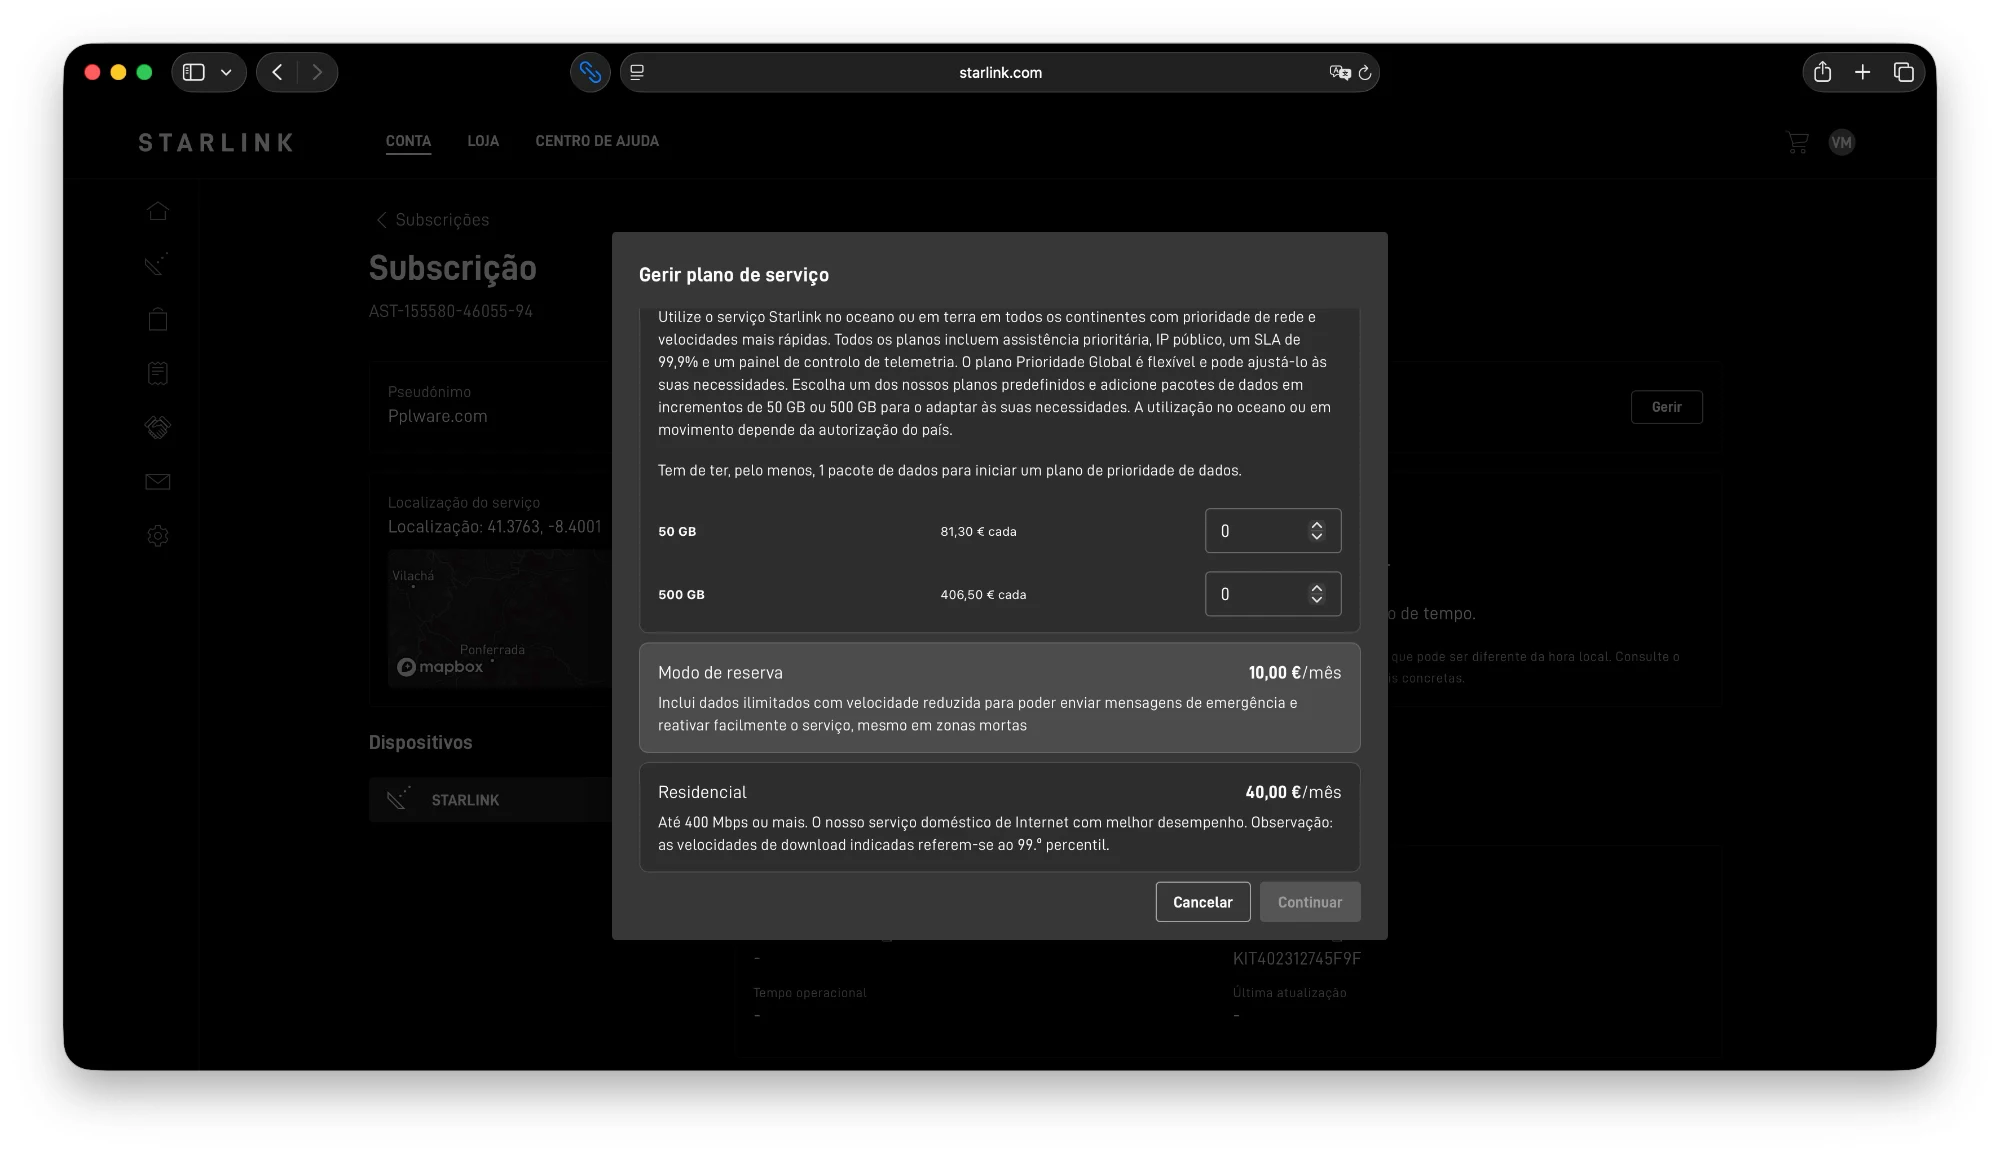The image size is (2000, 1154).
Task: Increase the 50 GB package quantity
Action: click(1317, 525)
